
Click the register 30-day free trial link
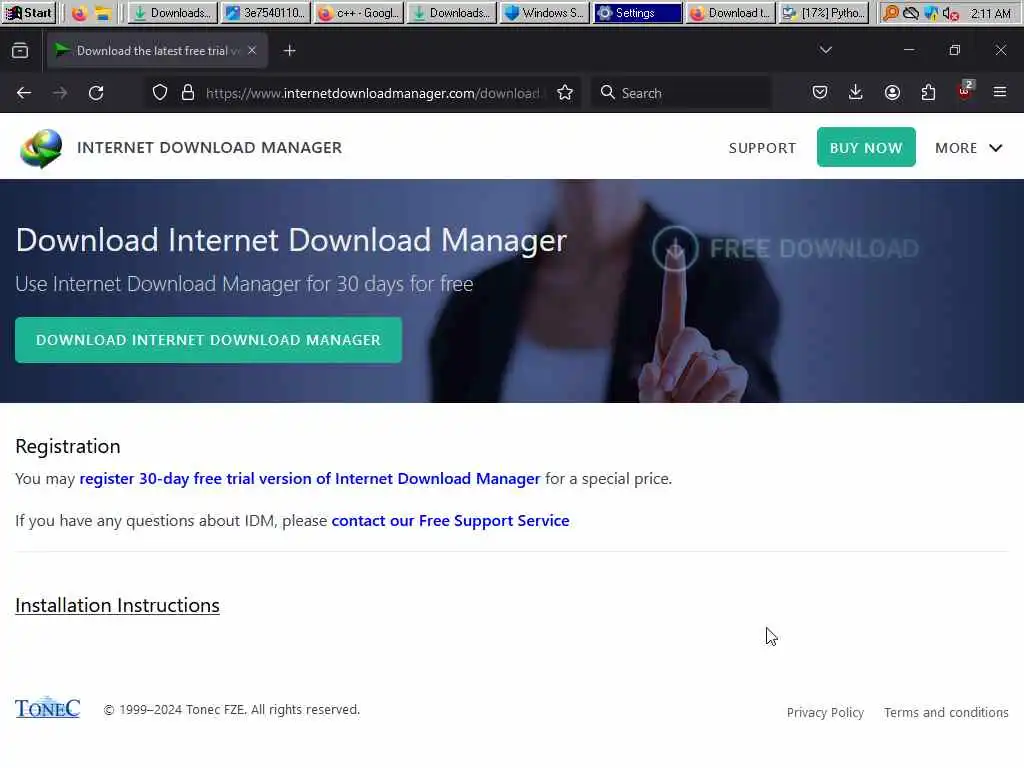coord(310,479)
